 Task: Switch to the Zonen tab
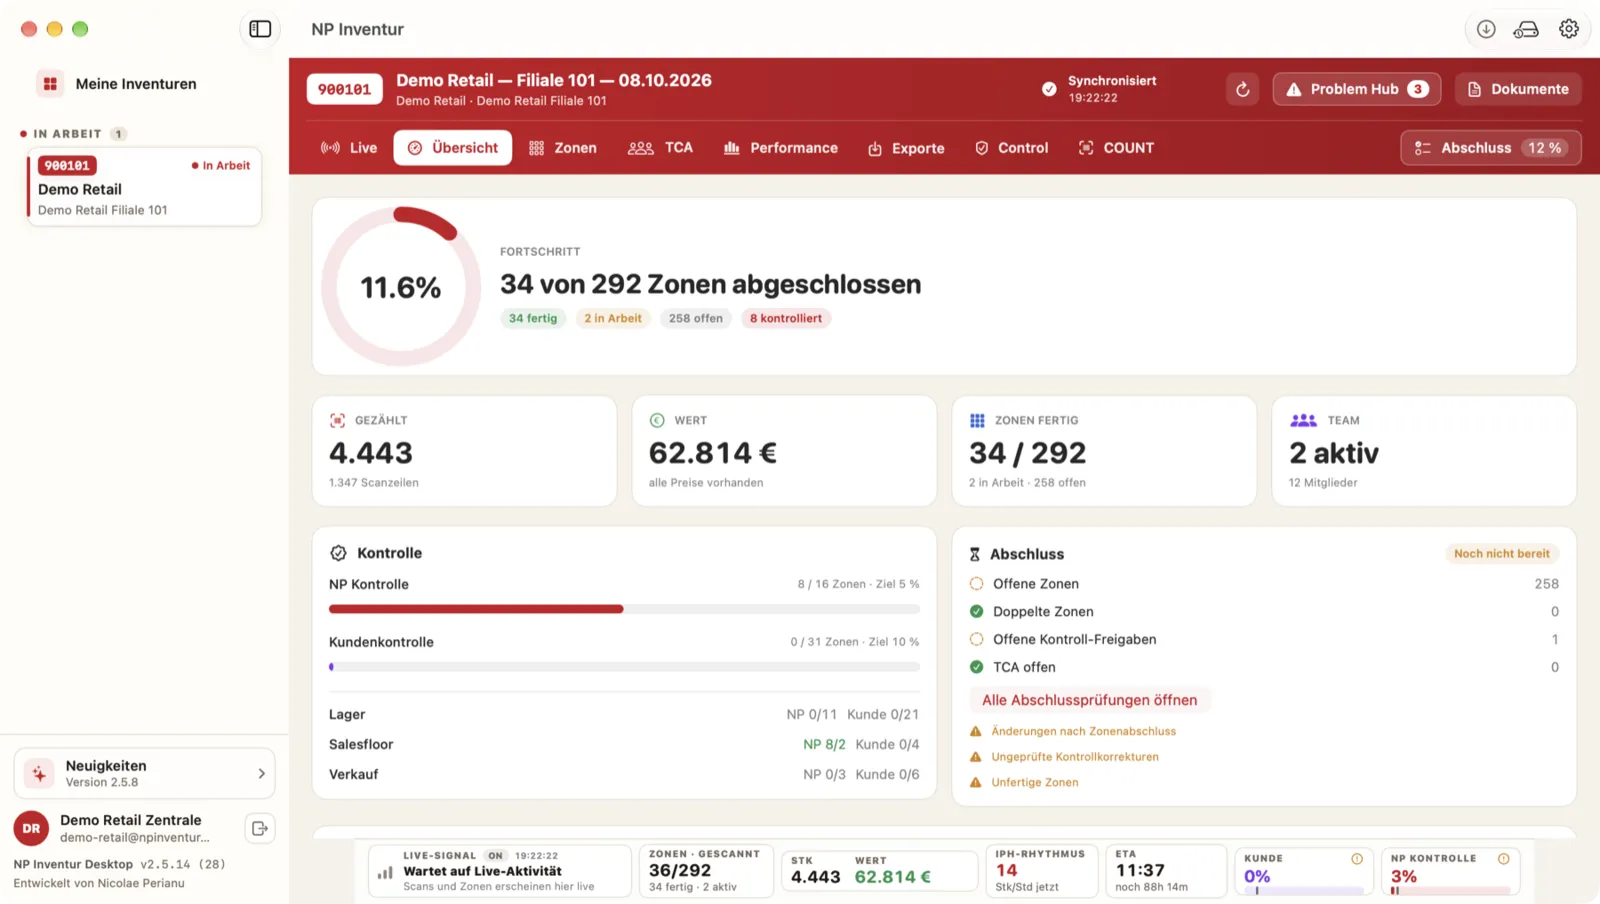pyautogui.click(x=563, y=148)
